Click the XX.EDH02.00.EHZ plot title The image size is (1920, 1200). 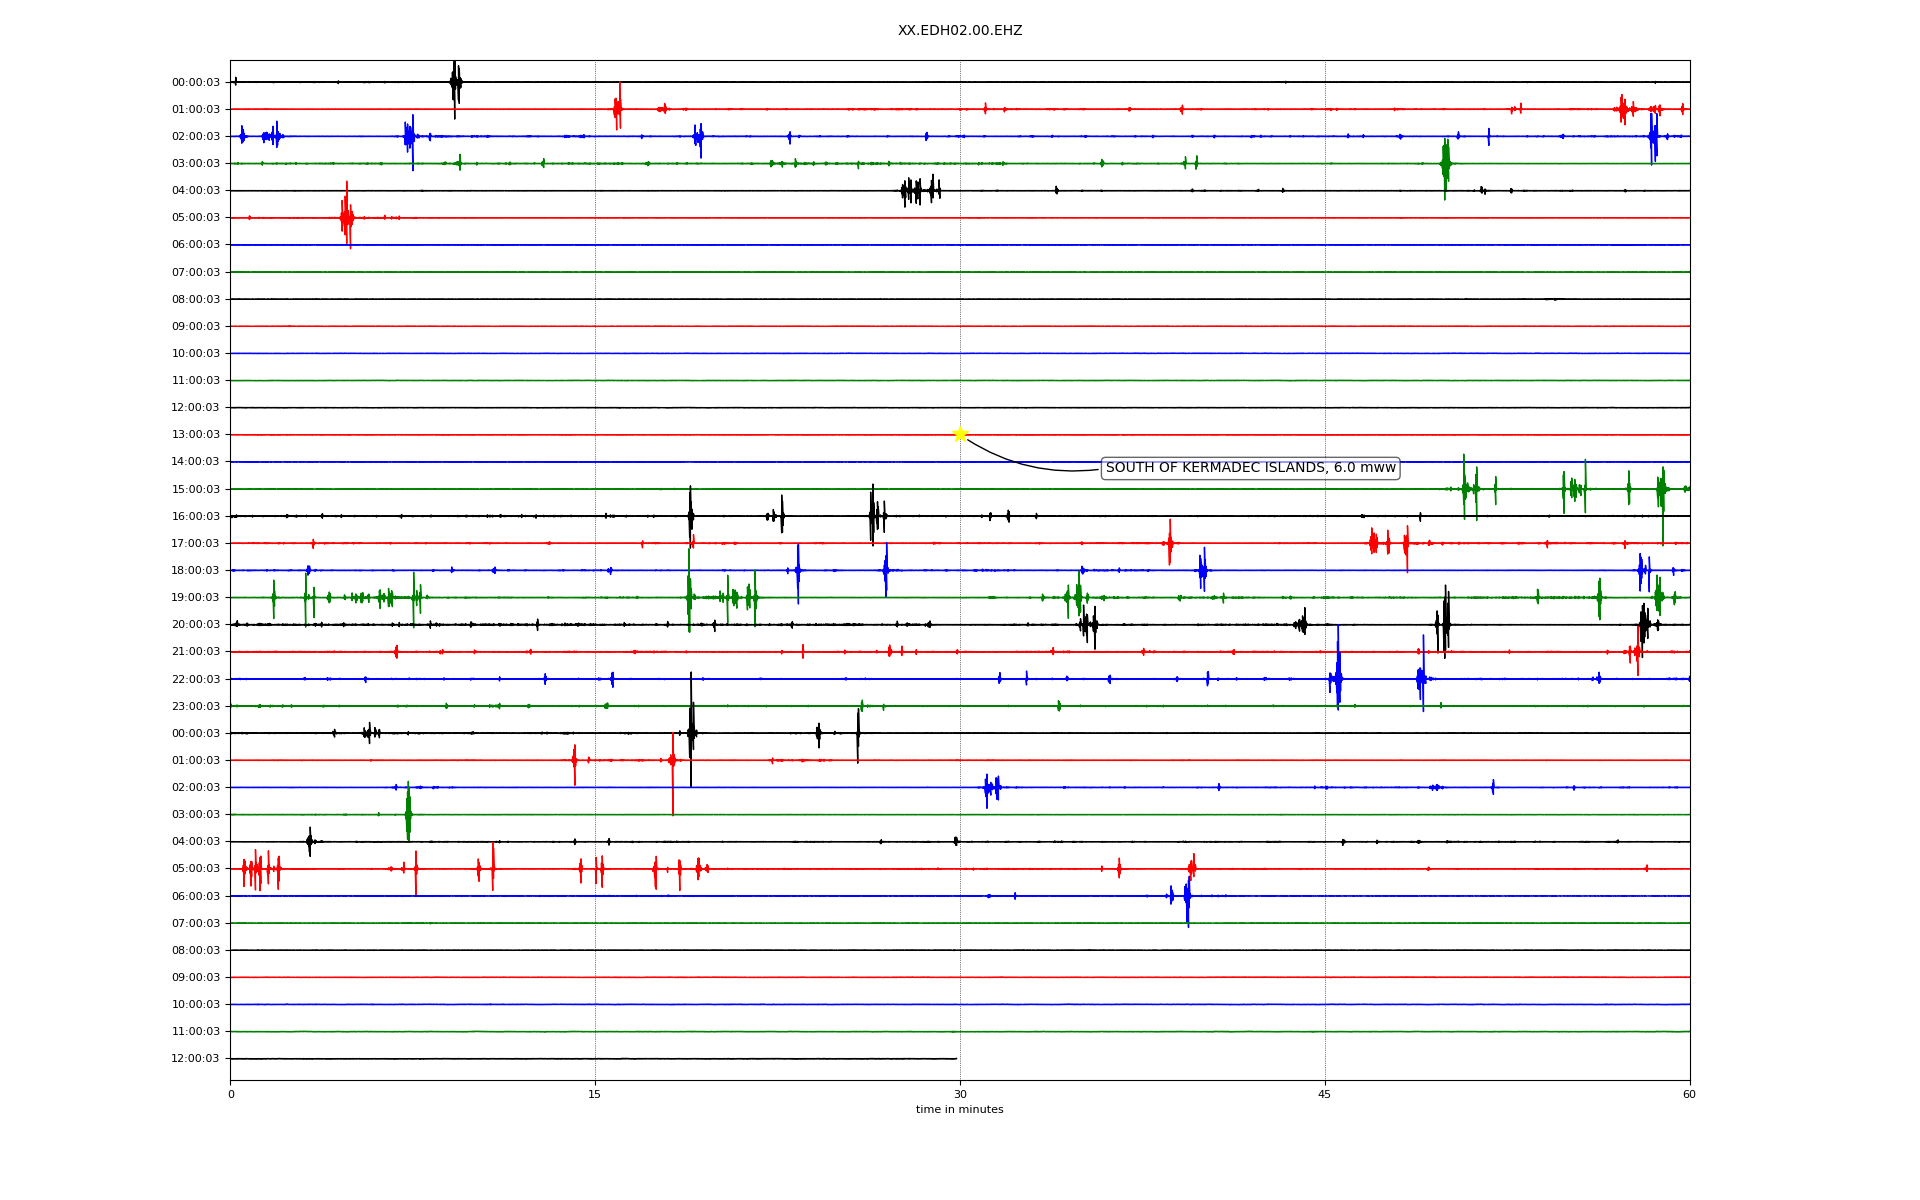tap(960, 31)
